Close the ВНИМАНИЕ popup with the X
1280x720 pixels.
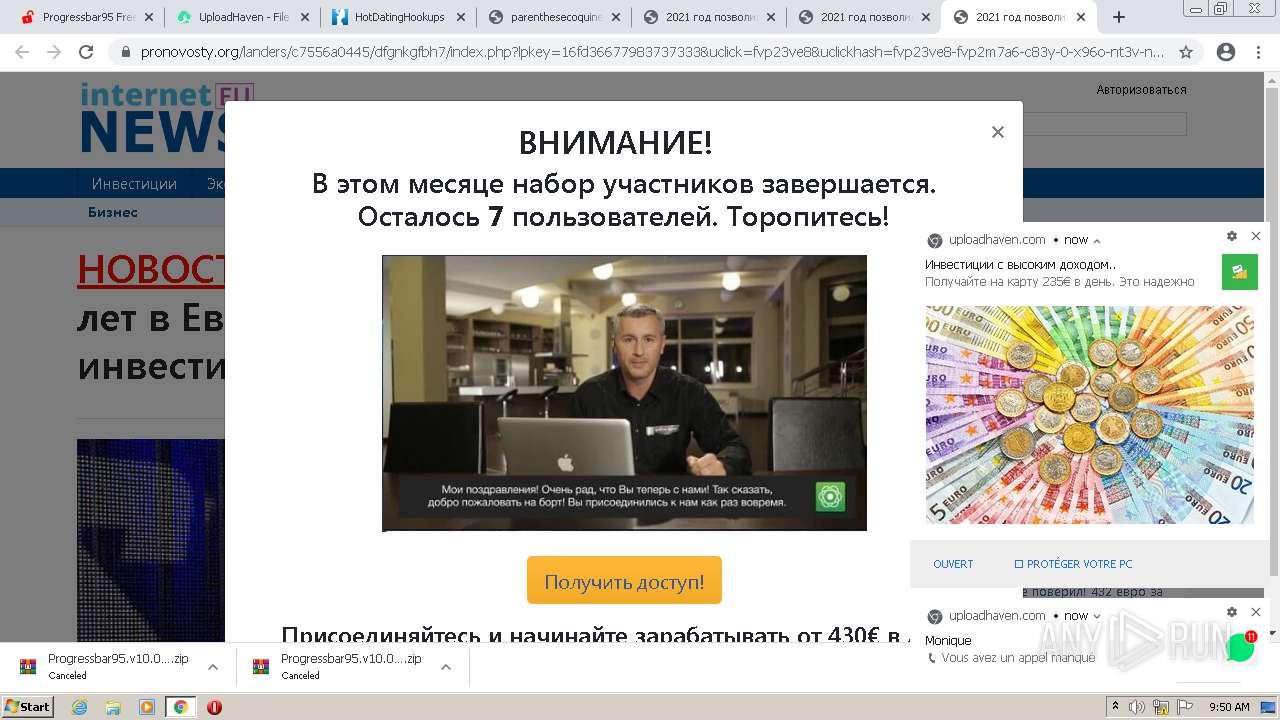pyautogui.click(x=997, y=132)
